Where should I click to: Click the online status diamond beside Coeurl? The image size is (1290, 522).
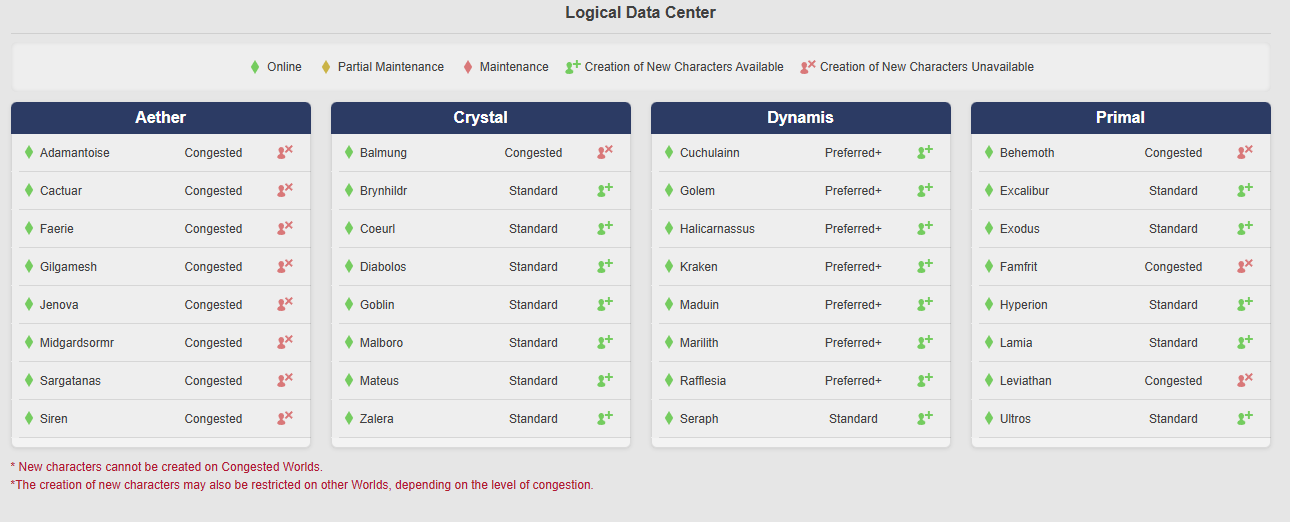coord(349,228)
